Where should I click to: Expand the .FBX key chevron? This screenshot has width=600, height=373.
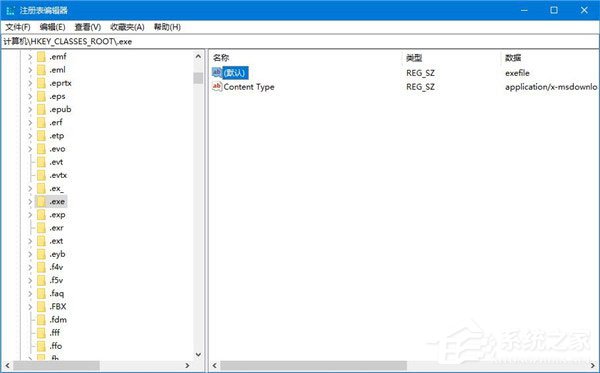click(x=30, y=307)
